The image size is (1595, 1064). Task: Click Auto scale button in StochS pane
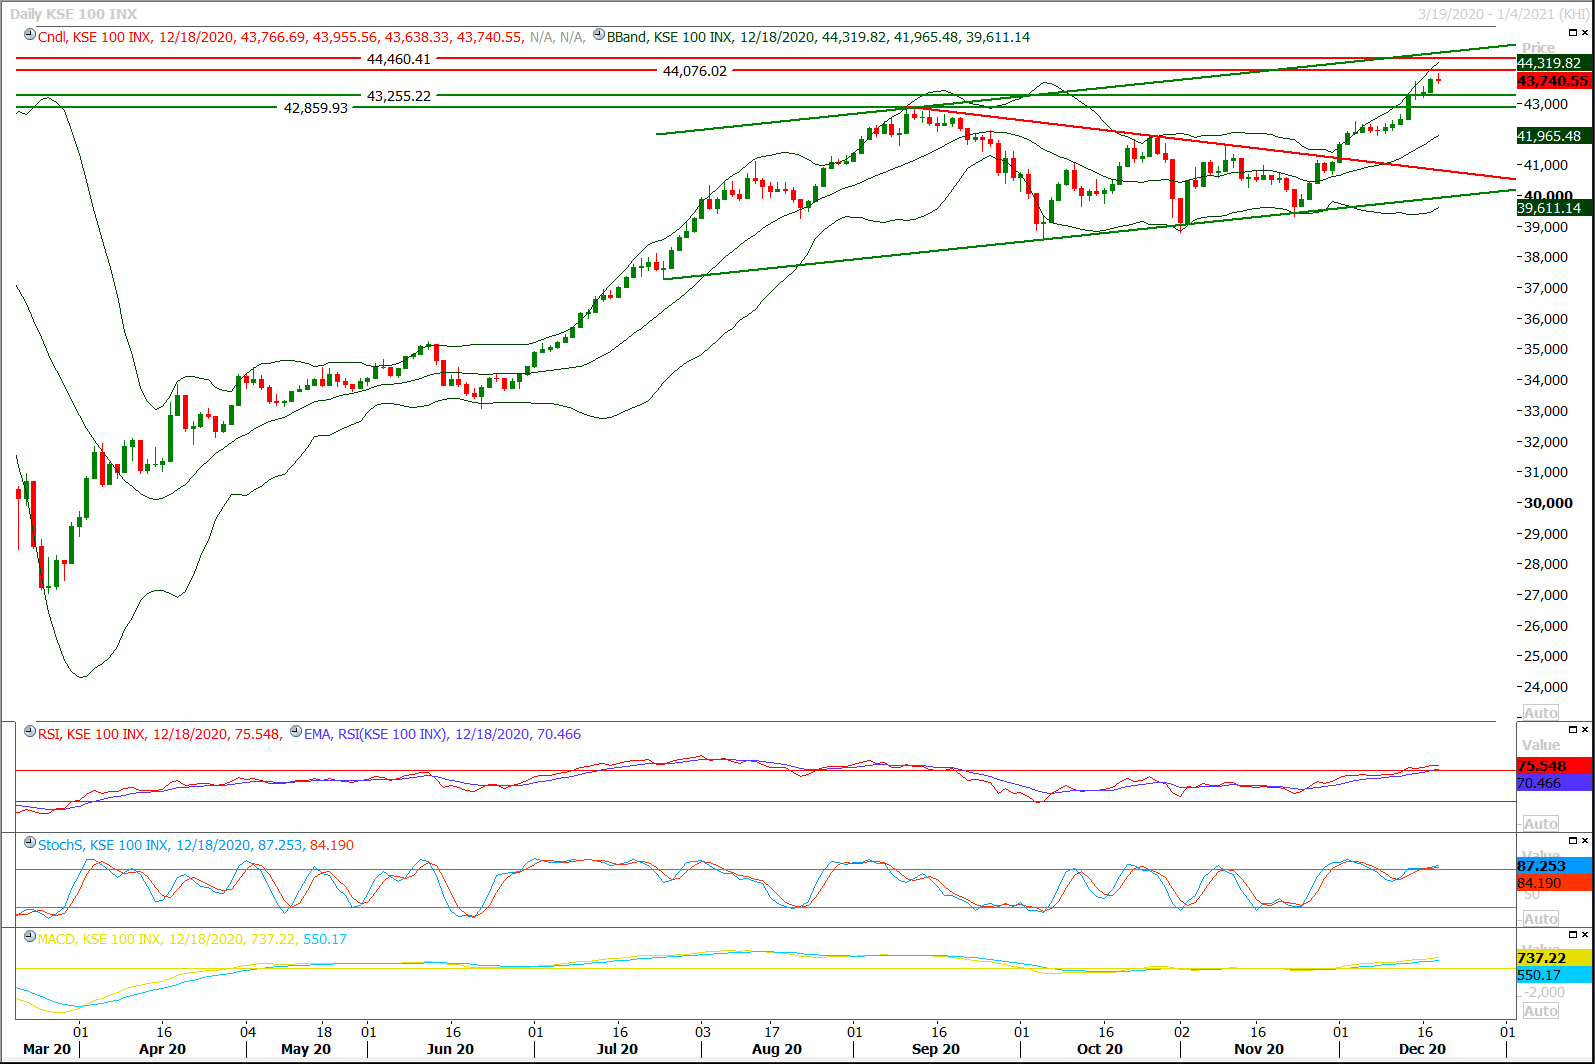(x=1541, y=919)
